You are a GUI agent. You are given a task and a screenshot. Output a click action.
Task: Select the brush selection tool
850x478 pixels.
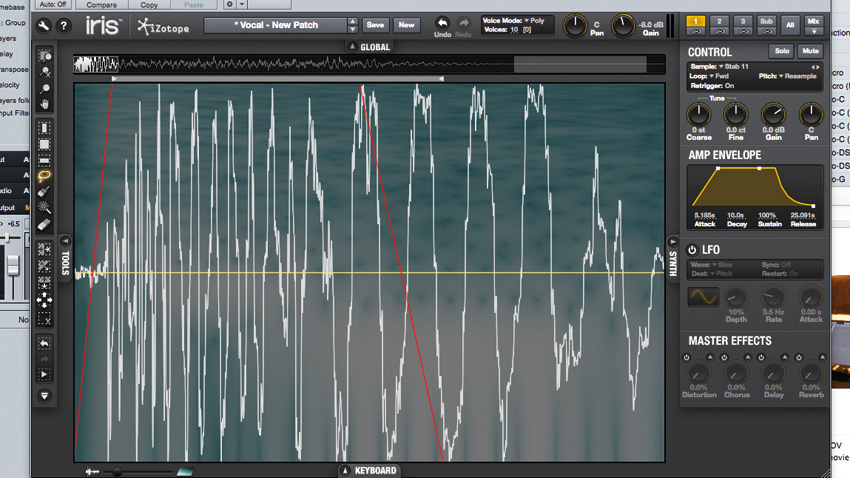coord(44,192)
